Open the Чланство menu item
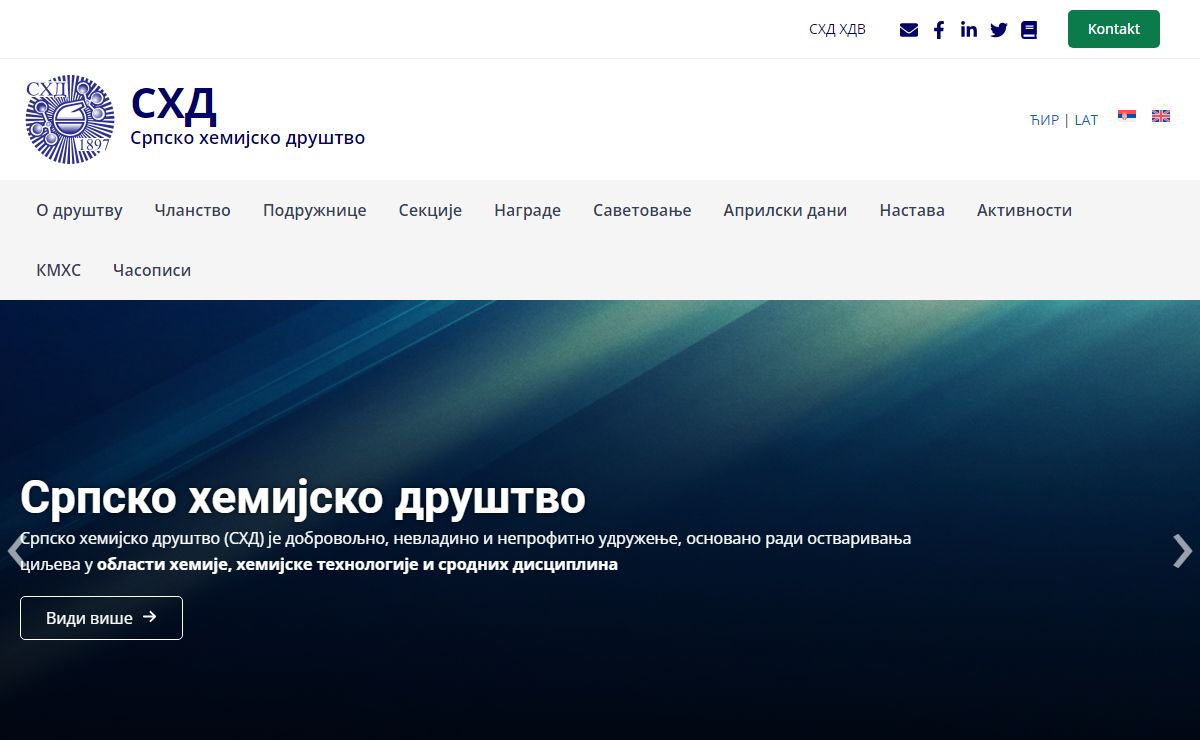Image resolution: width=1200 pixels, height=740 pixels. [192, 210]
